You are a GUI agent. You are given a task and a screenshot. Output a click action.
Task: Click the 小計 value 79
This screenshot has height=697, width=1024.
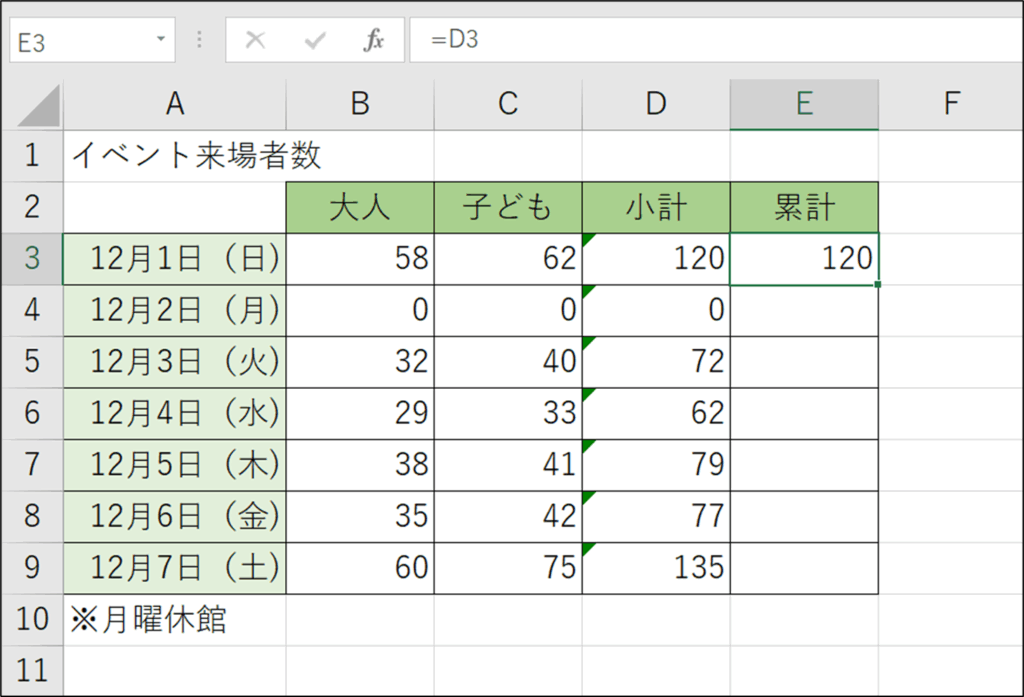(x=656, y=465)
